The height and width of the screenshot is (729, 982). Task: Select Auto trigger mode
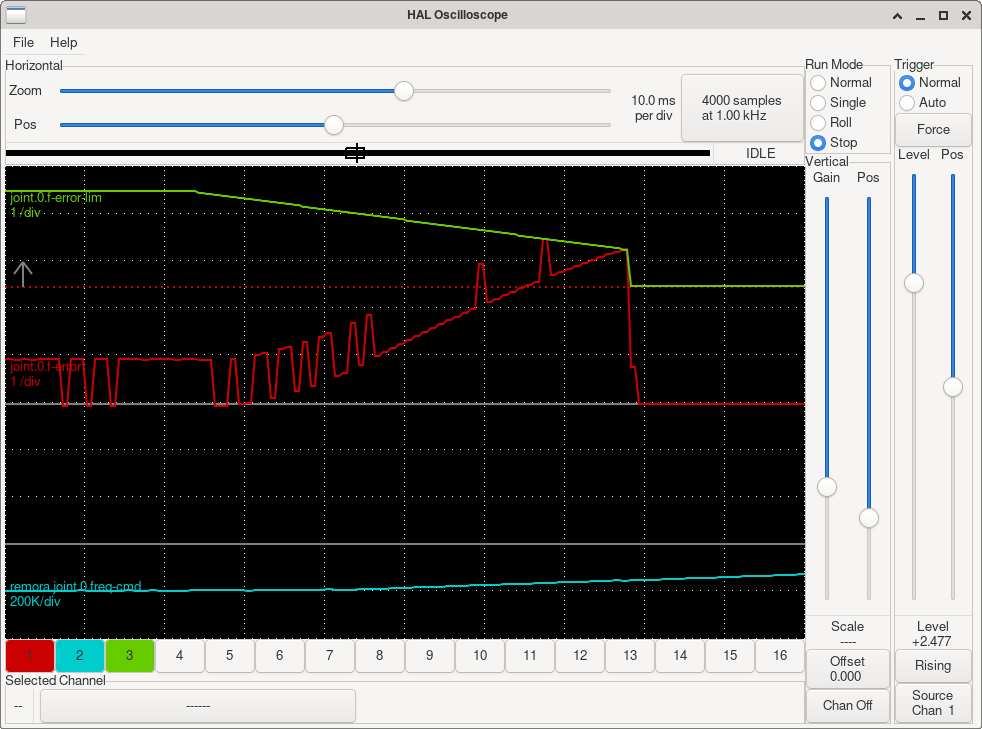coord(923,103)
